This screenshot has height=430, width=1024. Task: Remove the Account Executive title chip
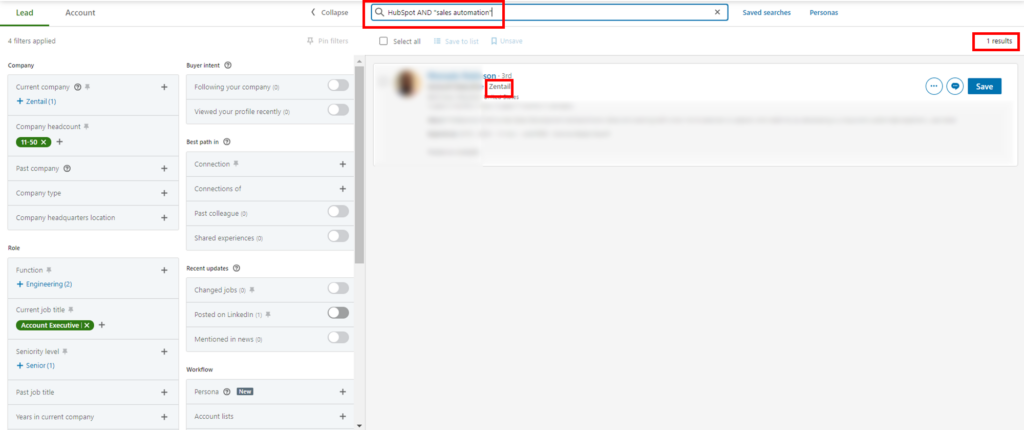click(x=87, y=325)
